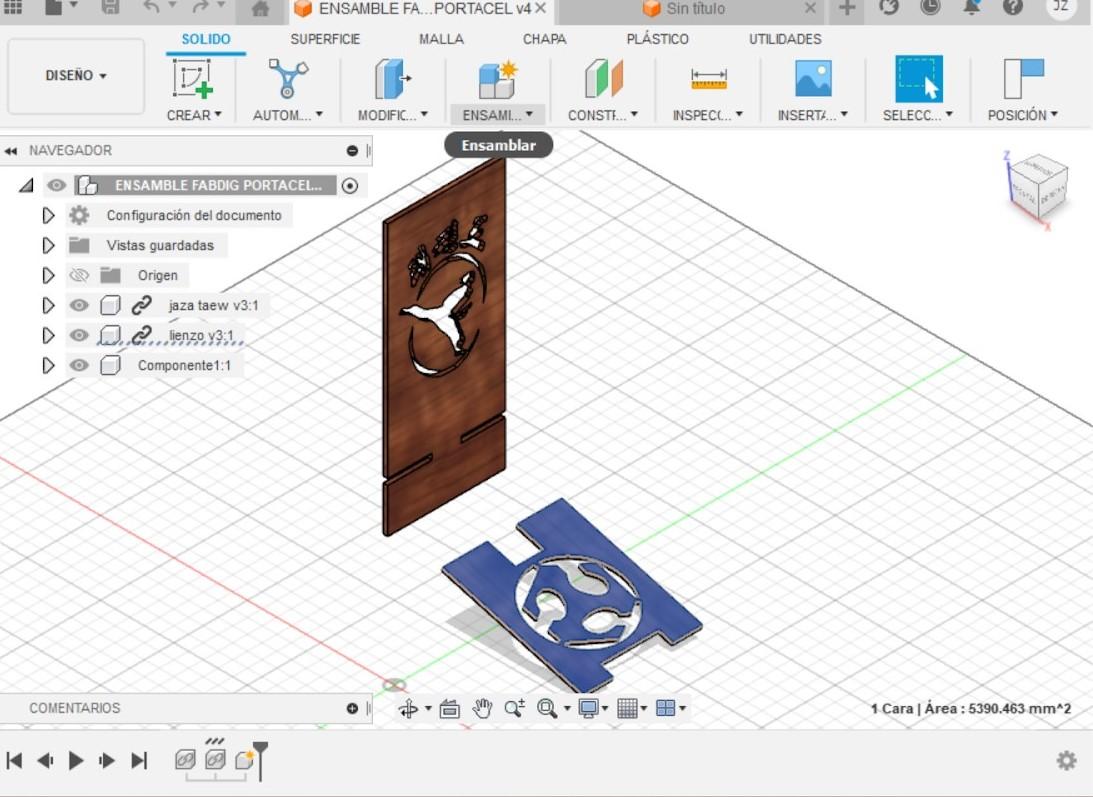Click the Zoom Window magnifier icon

(x=547, y=709)
